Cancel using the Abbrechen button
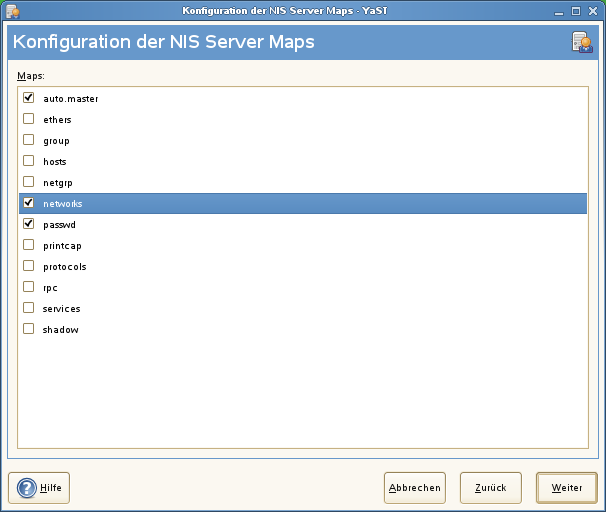Screen dimensions: 606x512 pos(415,488)
